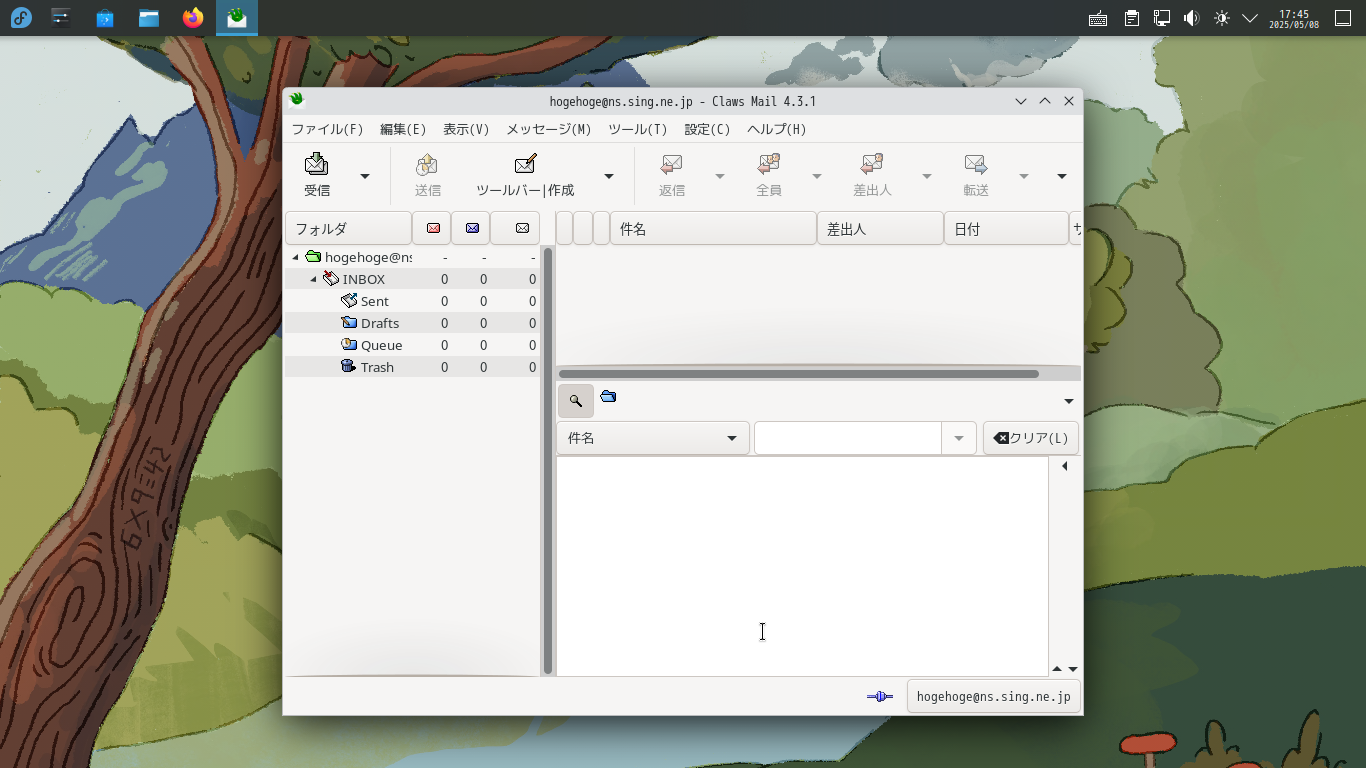
Task: Open the 件名 search type dropdown
Action: (652, 438)
